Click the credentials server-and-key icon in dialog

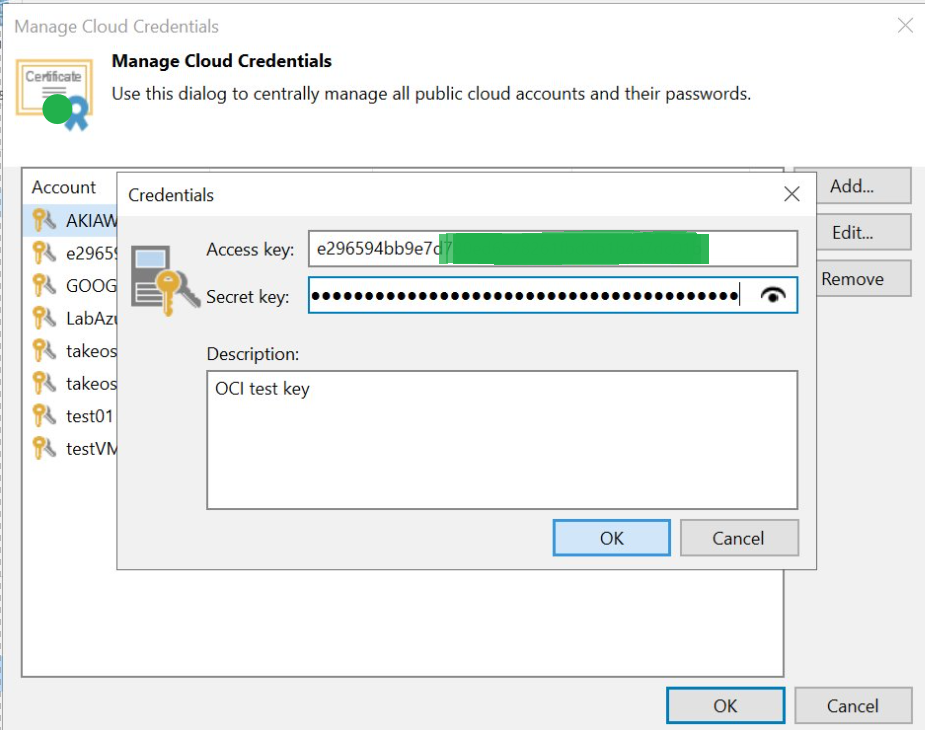[165, 279]
